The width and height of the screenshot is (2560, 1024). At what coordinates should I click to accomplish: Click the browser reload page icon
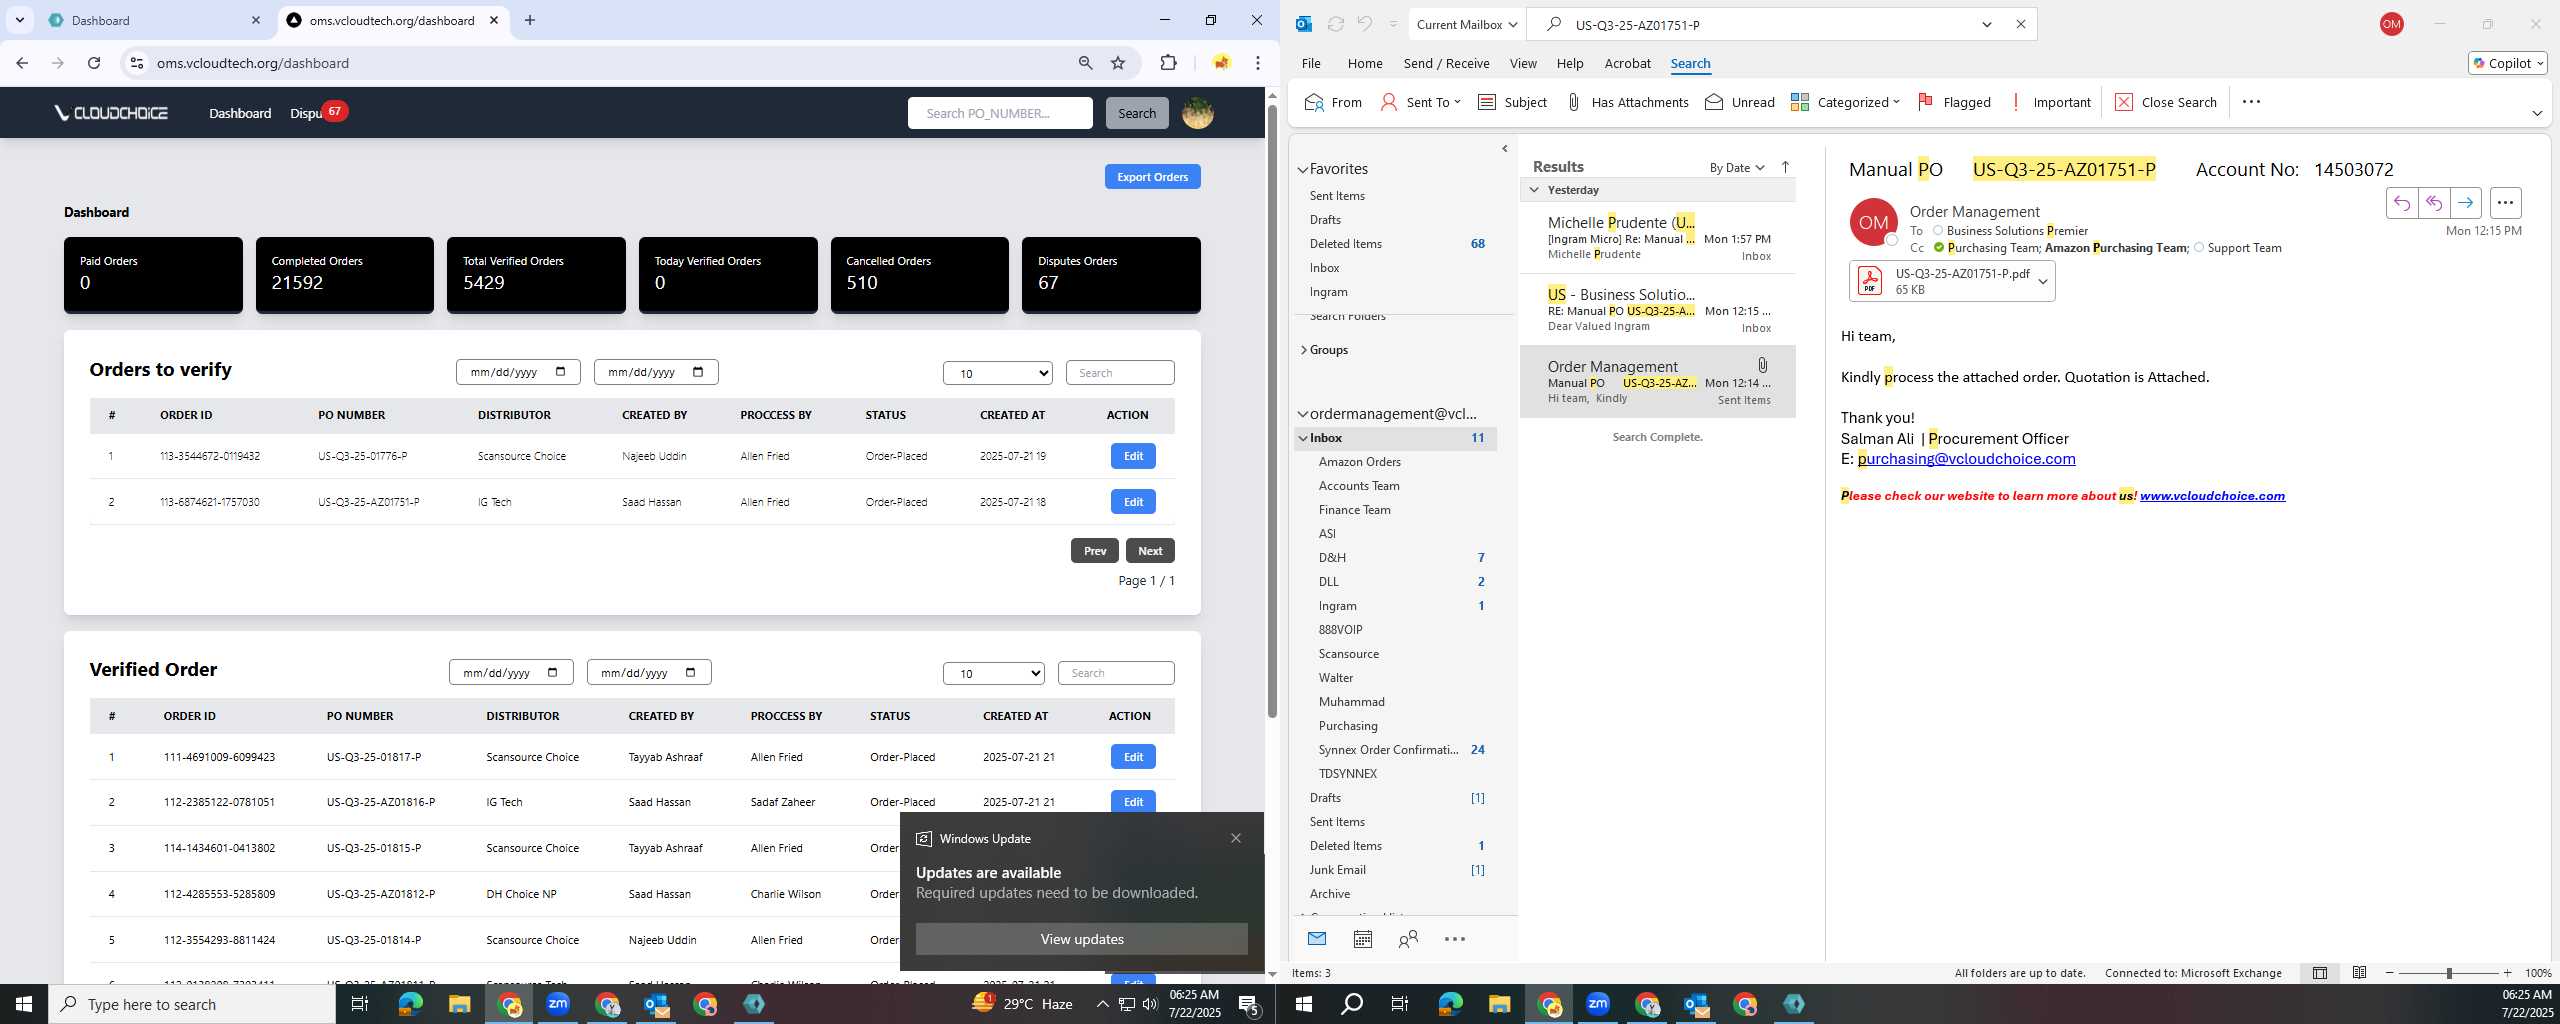[x=94, y=63]
